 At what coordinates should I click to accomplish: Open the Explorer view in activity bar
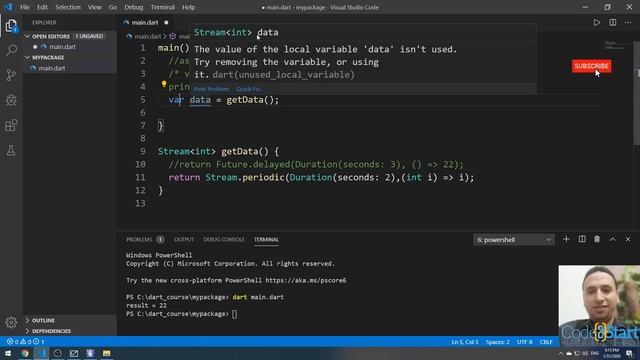[11, 26]
